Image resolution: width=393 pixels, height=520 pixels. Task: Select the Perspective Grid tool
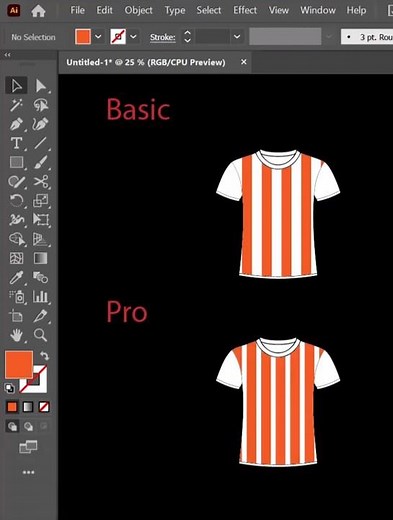pyautogui.click(x=41, y=239)
